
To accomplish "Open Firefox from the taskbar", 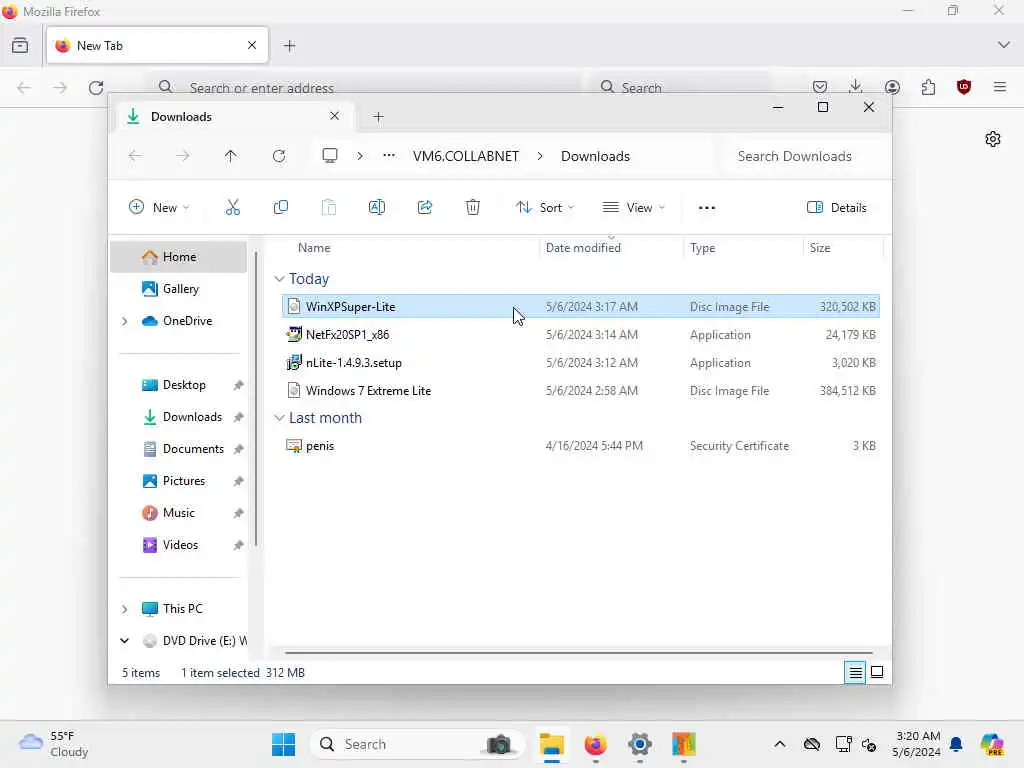I will (x=596, y=744).
